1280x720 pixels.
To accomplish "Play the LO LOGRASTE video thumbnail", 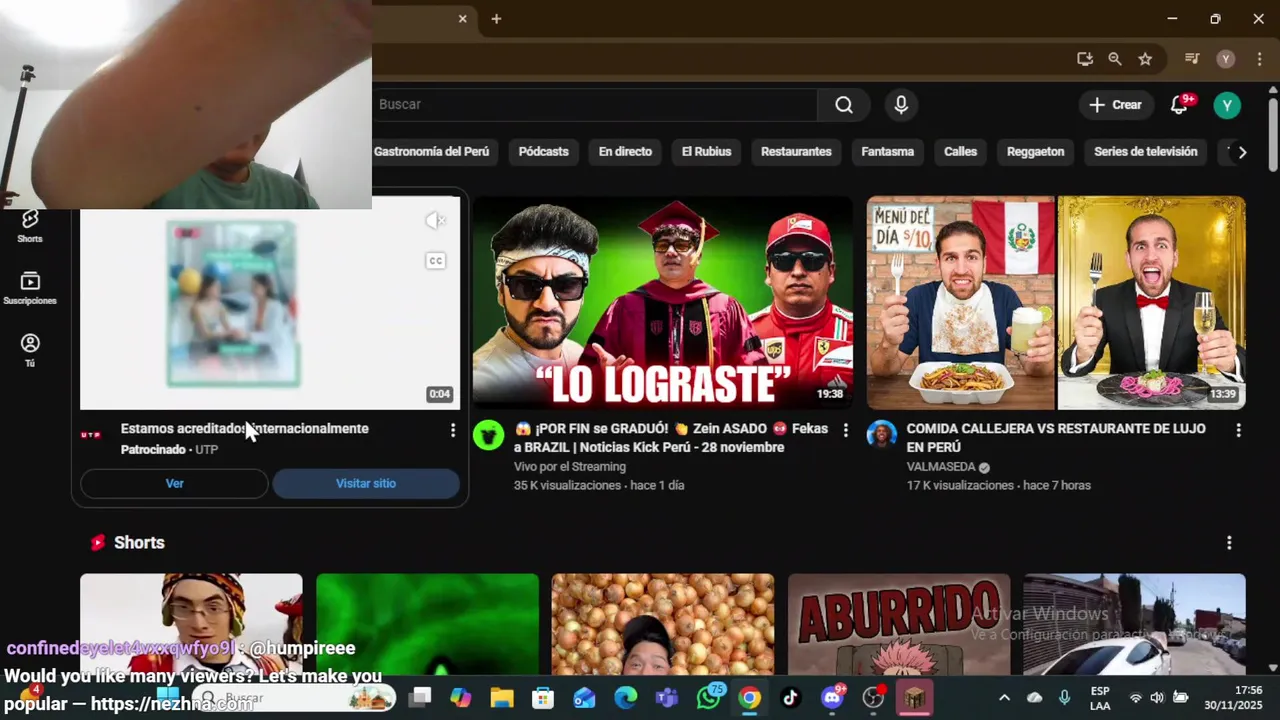I will click(x=662, y=302).
